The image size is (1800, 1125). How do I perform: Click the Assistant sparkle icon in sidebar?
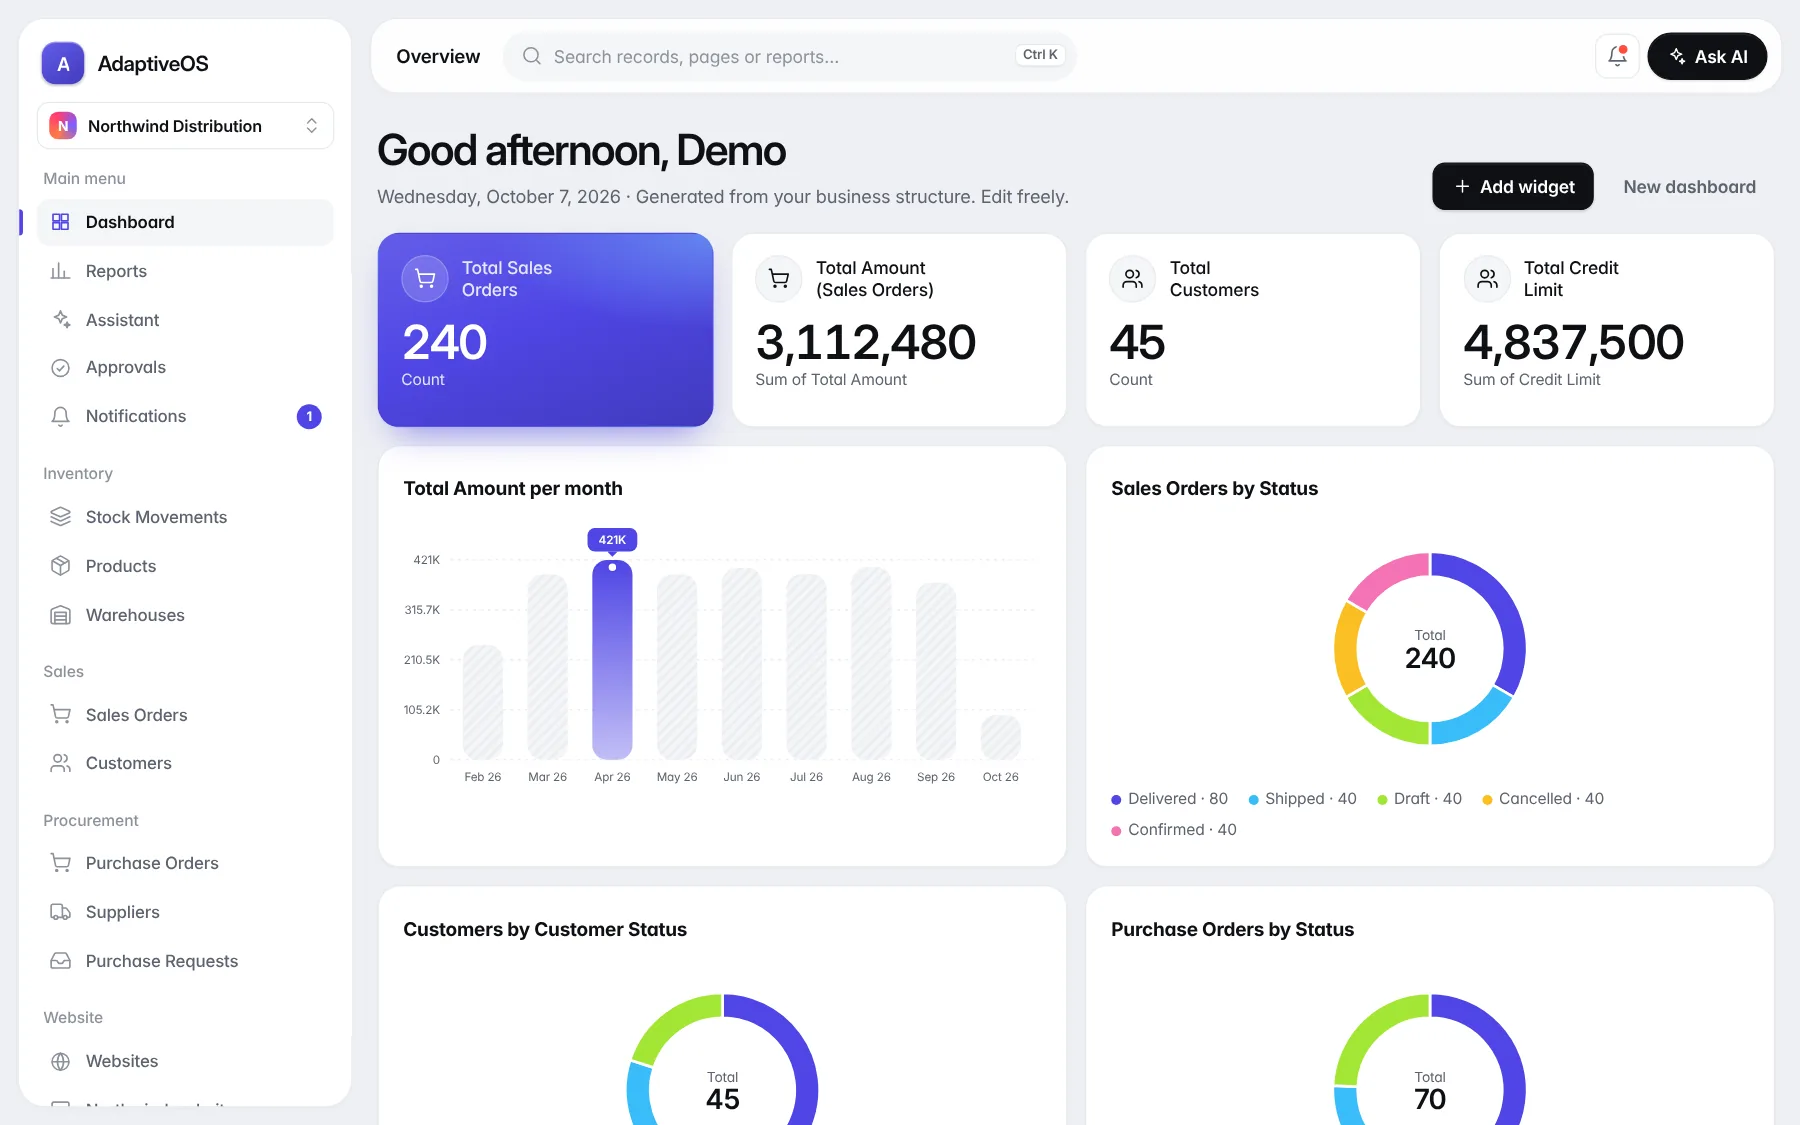point(60,320)
